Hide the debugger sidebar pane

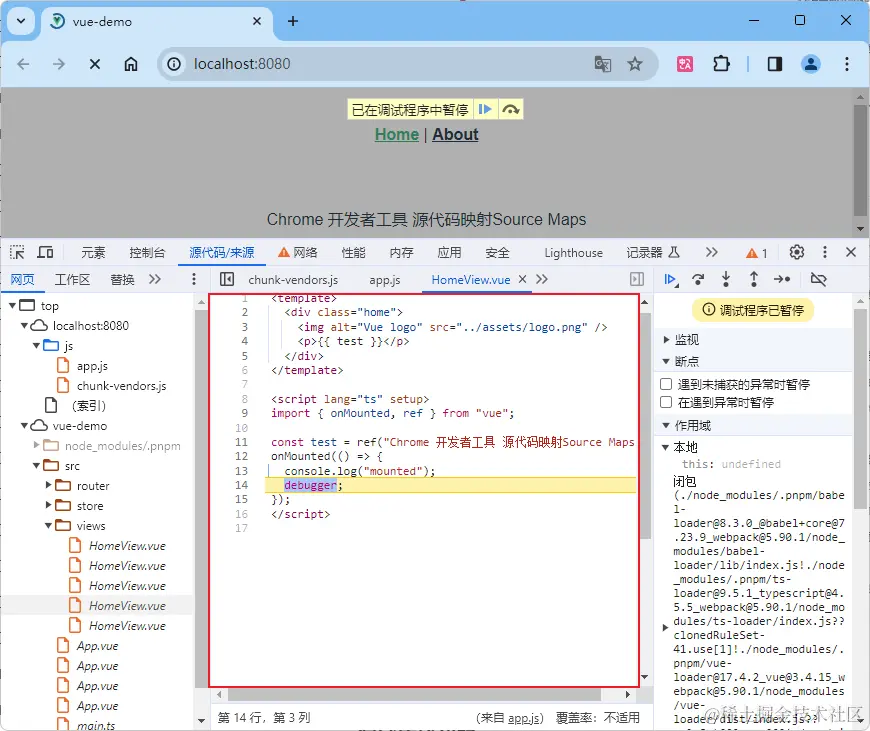[637, 279]
